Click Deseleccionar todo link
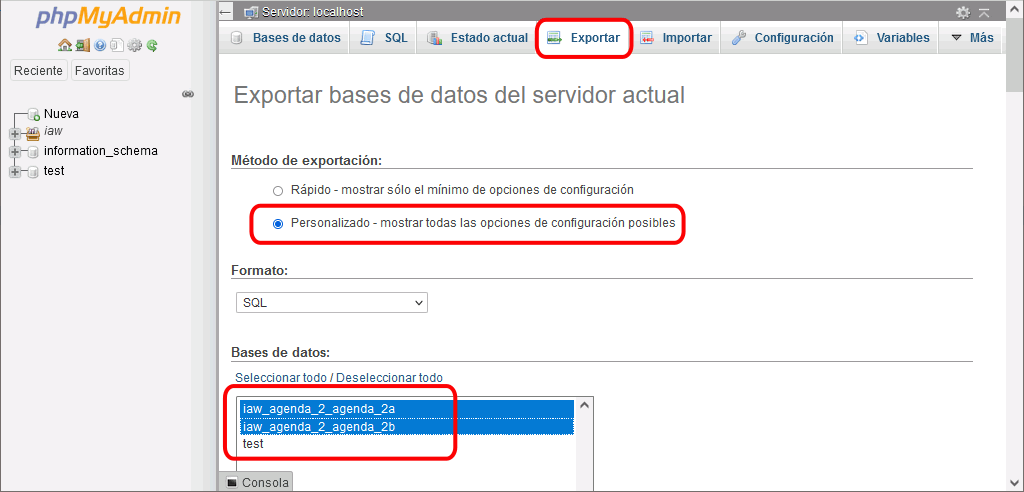Viewport: 1024px width, 492px height. point(389,378)
